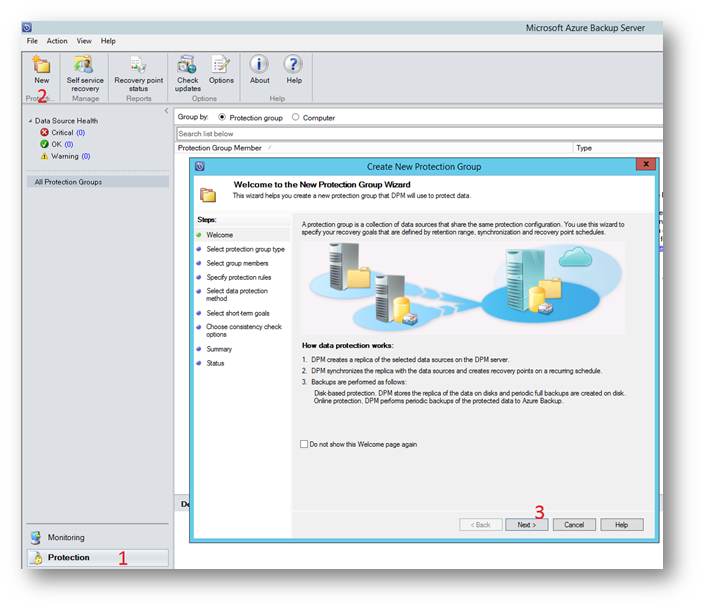Collapse the left navigation pane chevron
Screen dimensions: 705x611
point(166,111)
